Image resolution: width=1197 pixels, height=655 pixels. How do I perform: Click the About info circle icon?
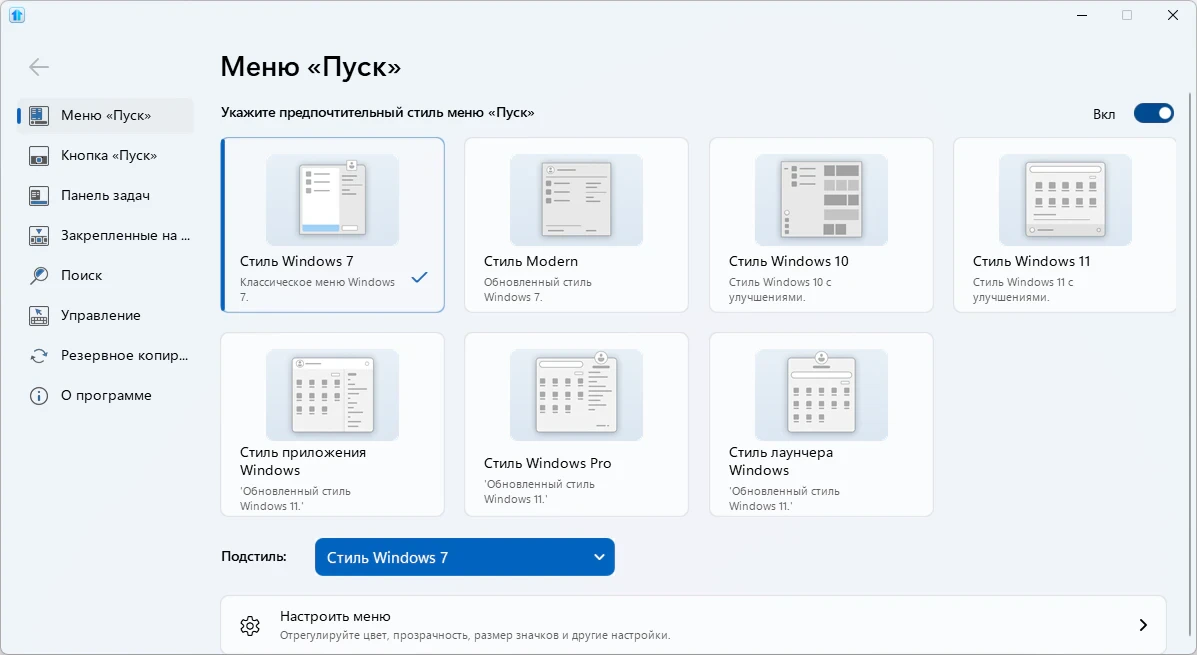39,395
